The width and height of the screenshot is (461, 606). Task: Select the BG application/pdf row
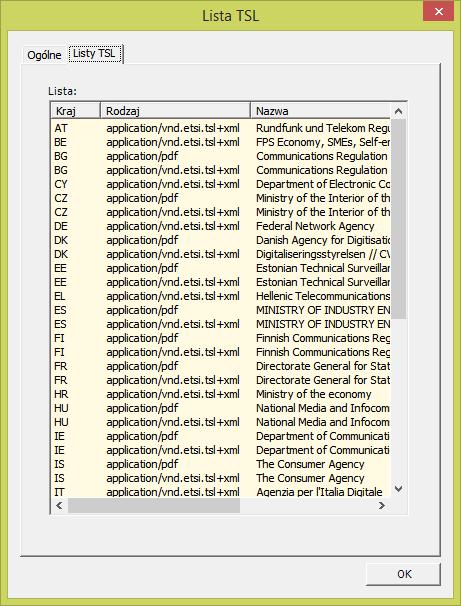tap(221, 156)
